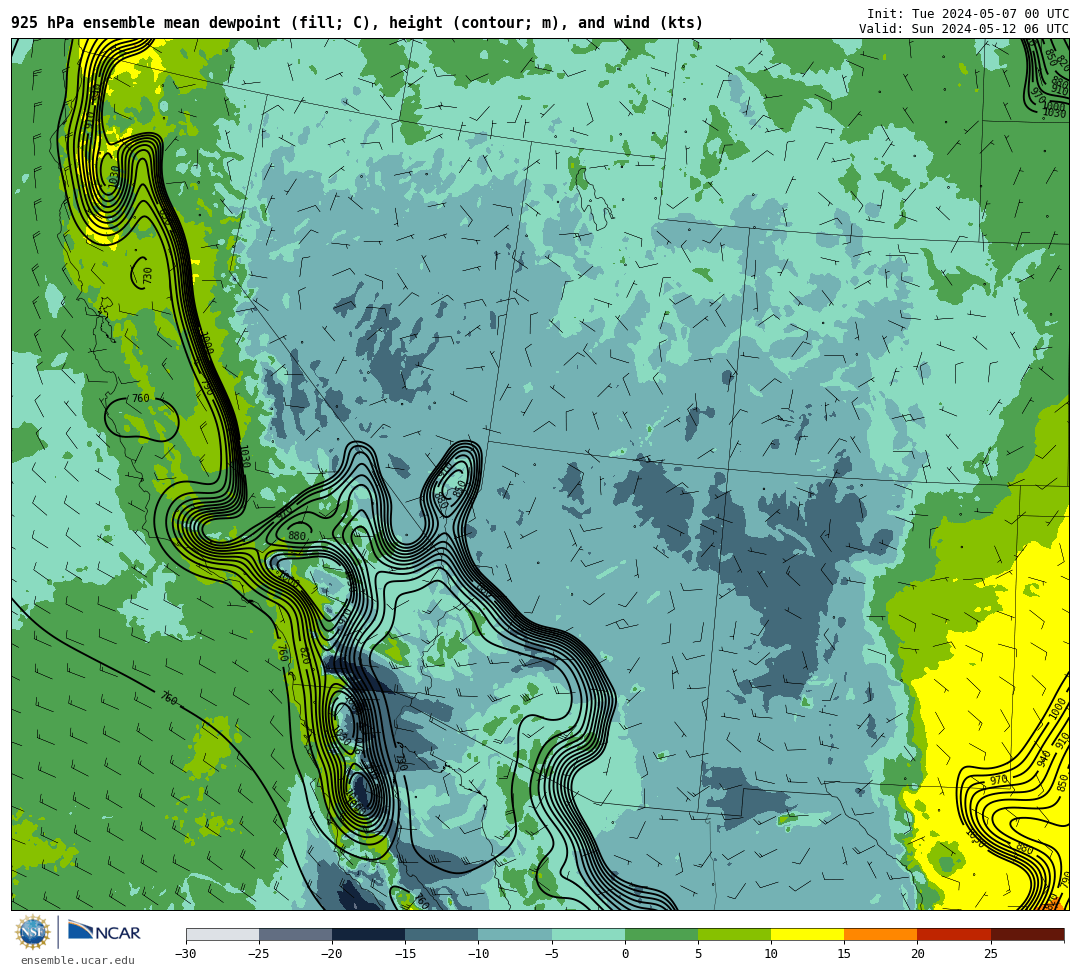
Task: Click the Valid time label
Action: point(964,29)
